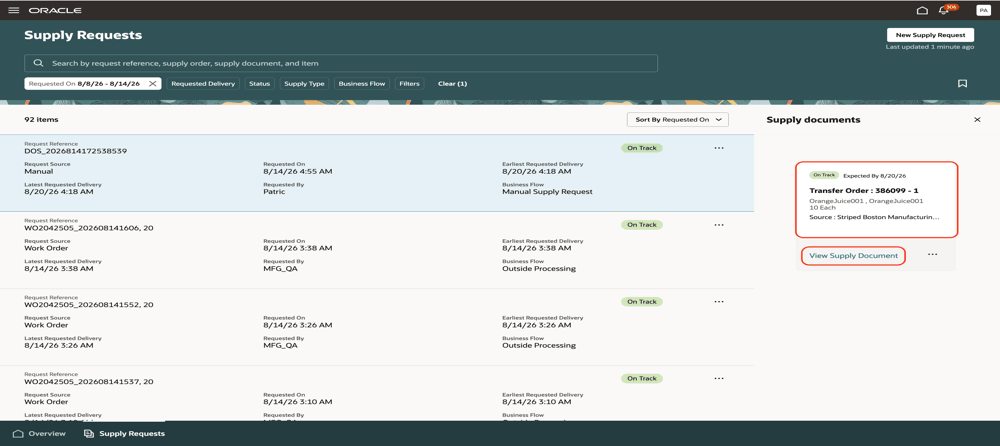
Task: Select request WO2042505_202608141606, 20
Action: click(89, 228)
